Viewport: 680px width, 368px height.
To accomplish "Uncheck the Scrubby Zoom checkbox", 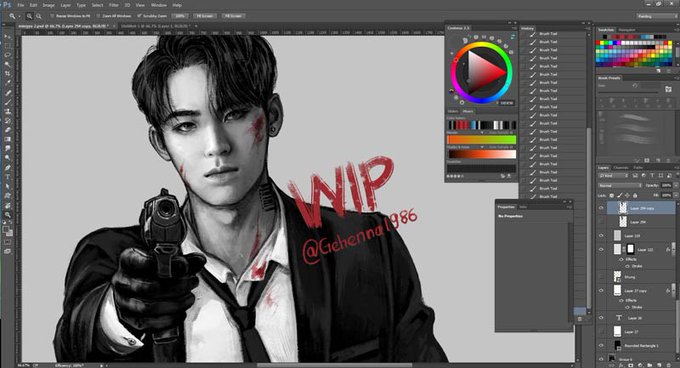I will [139, 16].
